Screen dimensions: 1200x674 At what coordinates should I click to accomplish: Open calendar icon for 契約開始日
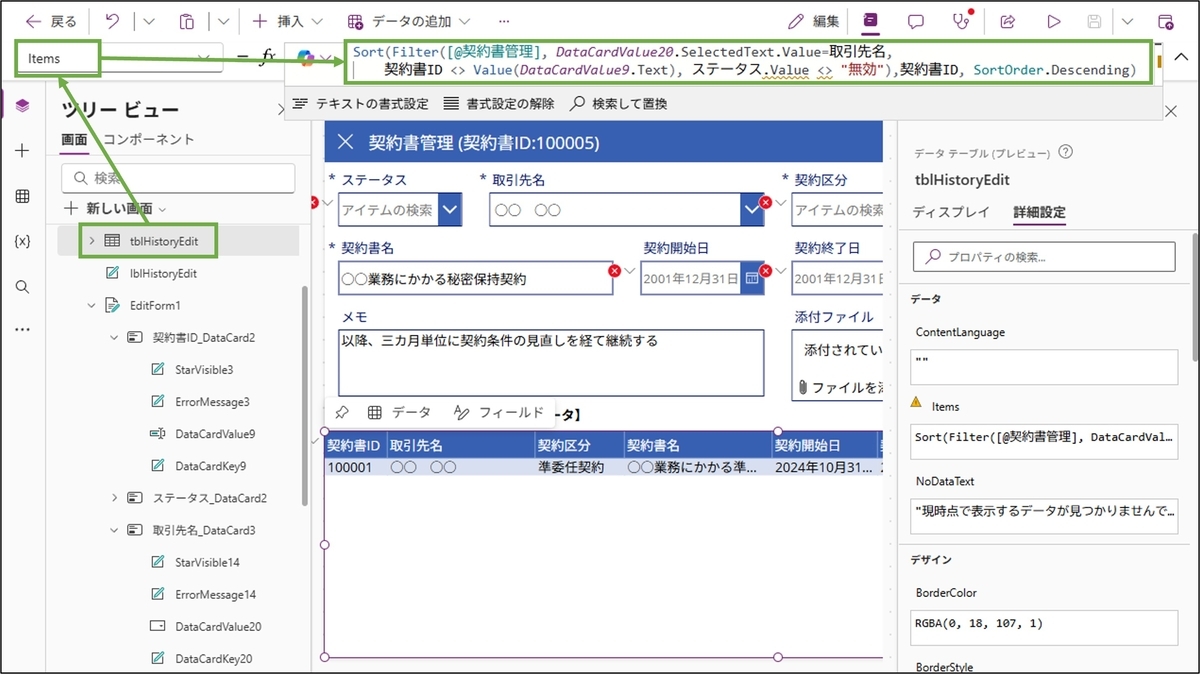(752, 278)
